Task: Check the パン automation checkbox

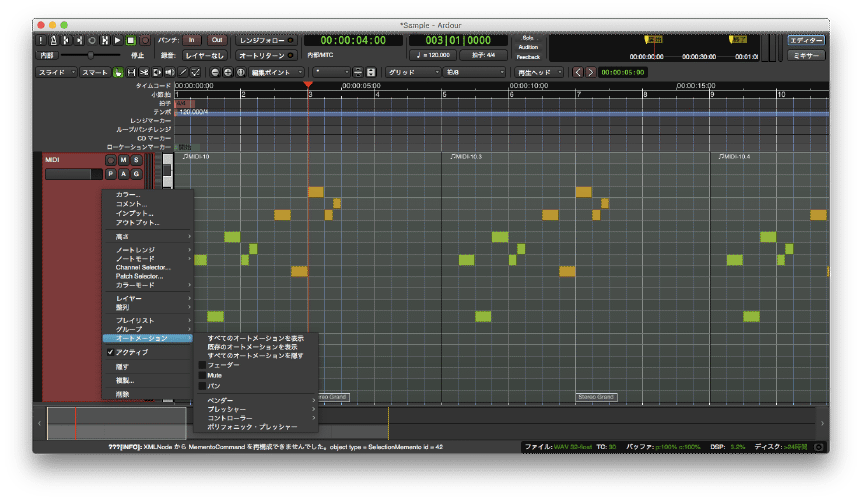Action: point(202,386)
